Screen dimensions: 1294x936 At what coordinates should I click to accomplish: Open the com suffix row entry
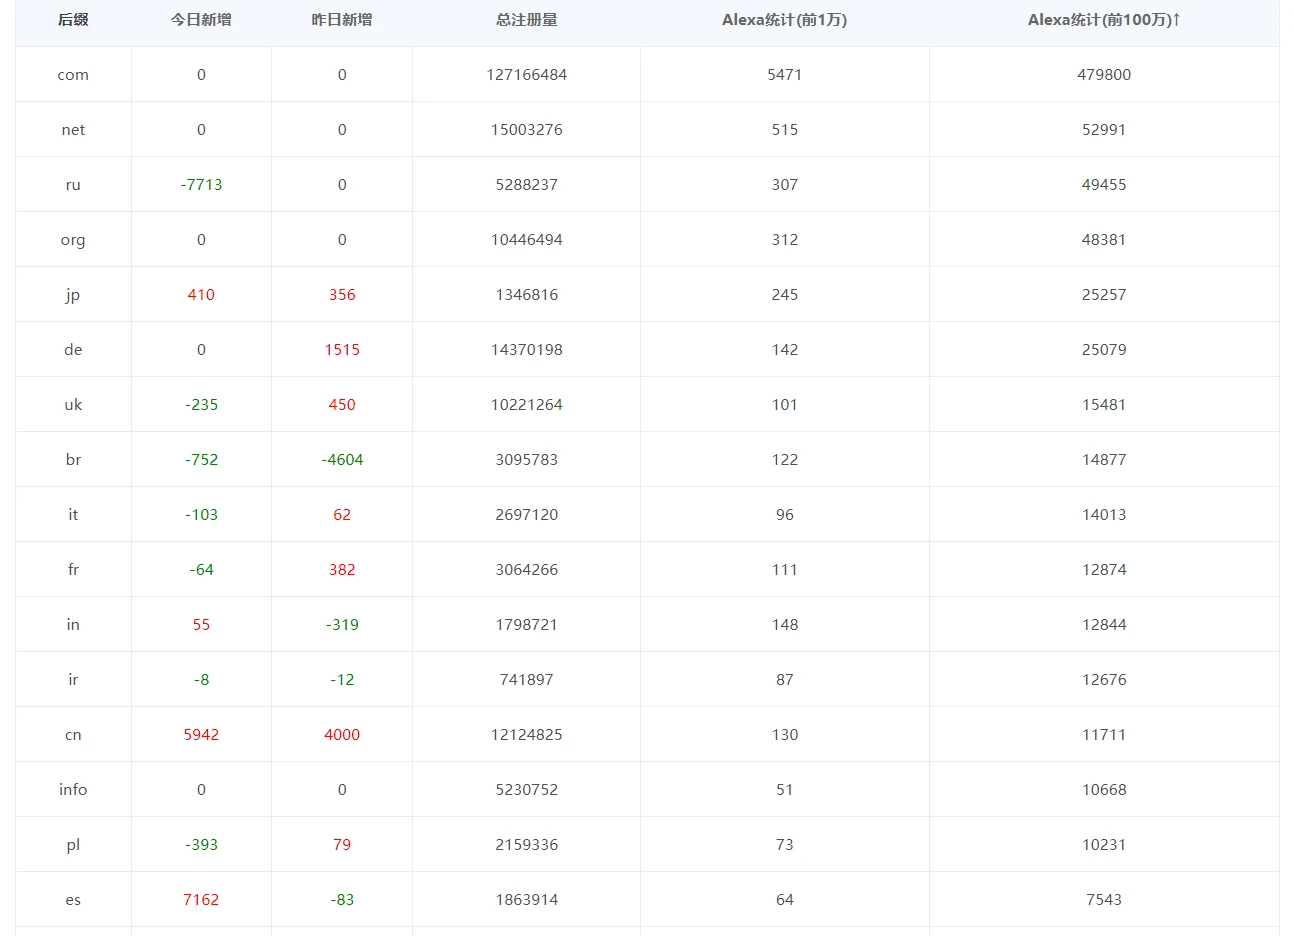click(73, 75)
